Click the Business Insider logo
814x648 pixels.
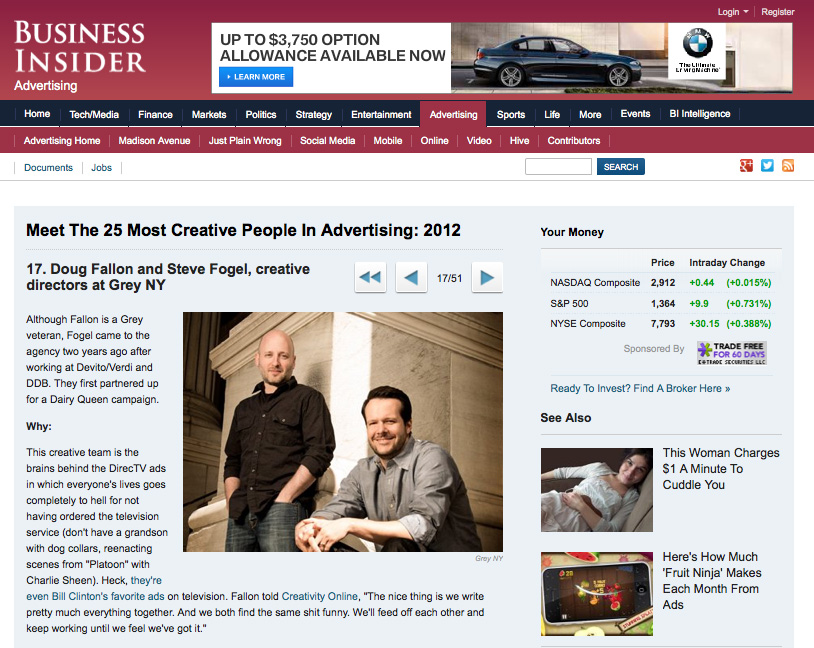pos(79,48)
